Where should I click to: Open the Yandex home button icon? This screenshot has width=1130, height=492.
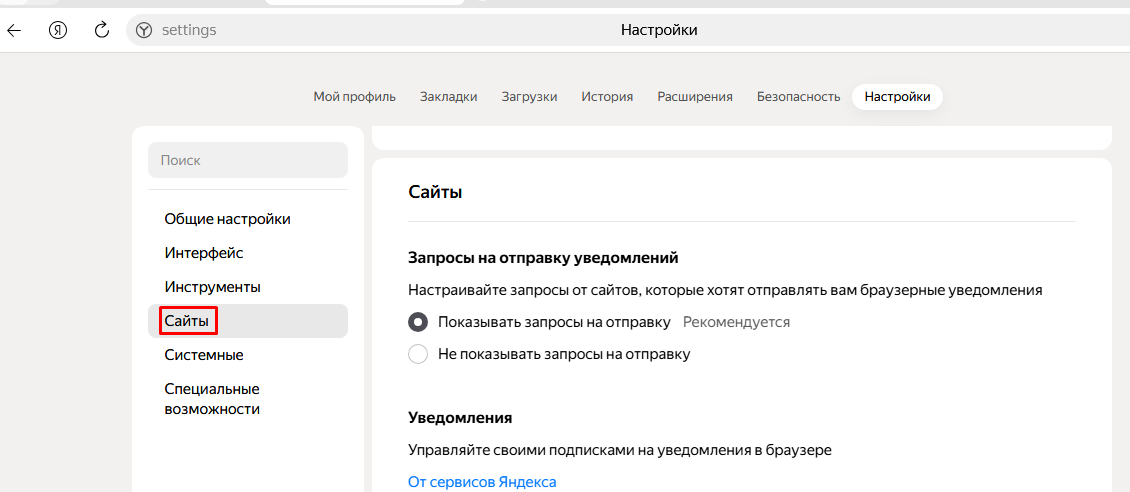(58, 30)
